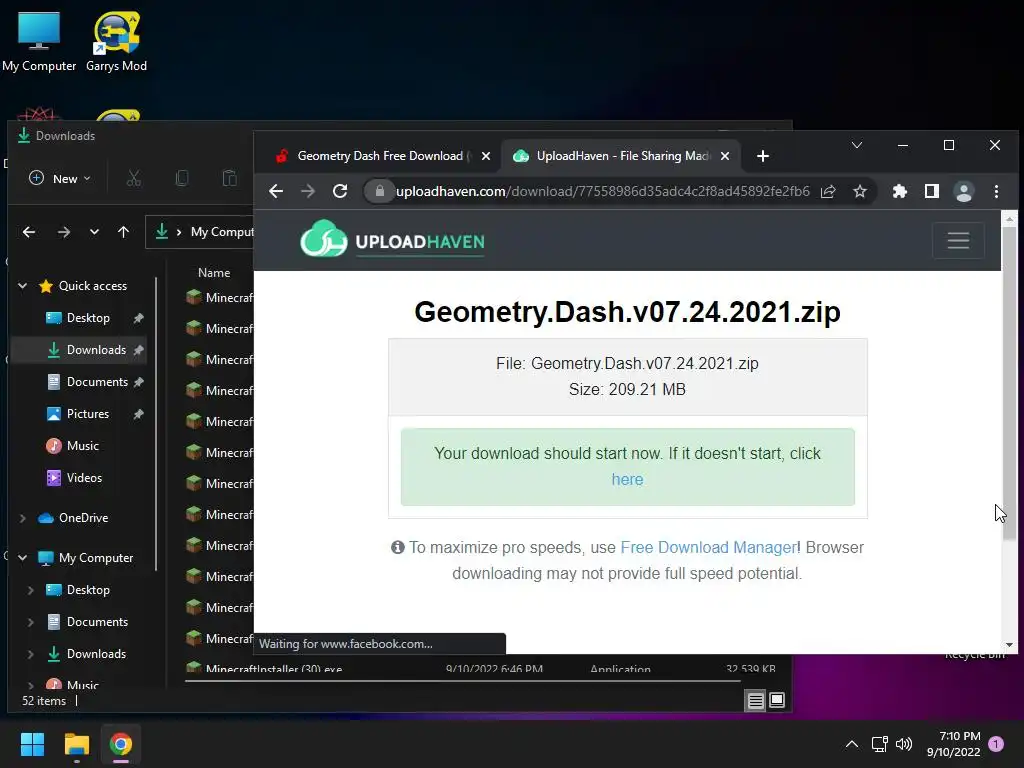This screenshot has width=1024, height=768.
Task: Open Chrome's three-dot menu
Action: 996,191
